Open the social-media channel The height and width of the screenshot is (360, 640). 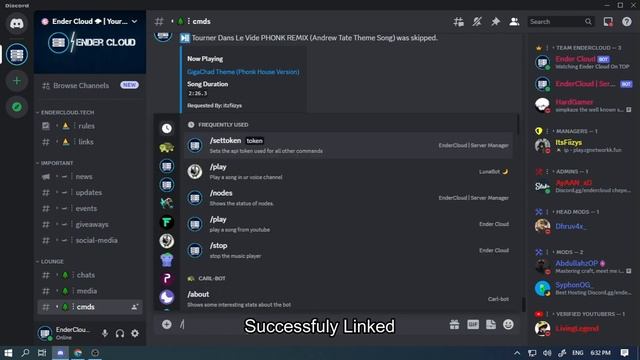pos(90,240)
